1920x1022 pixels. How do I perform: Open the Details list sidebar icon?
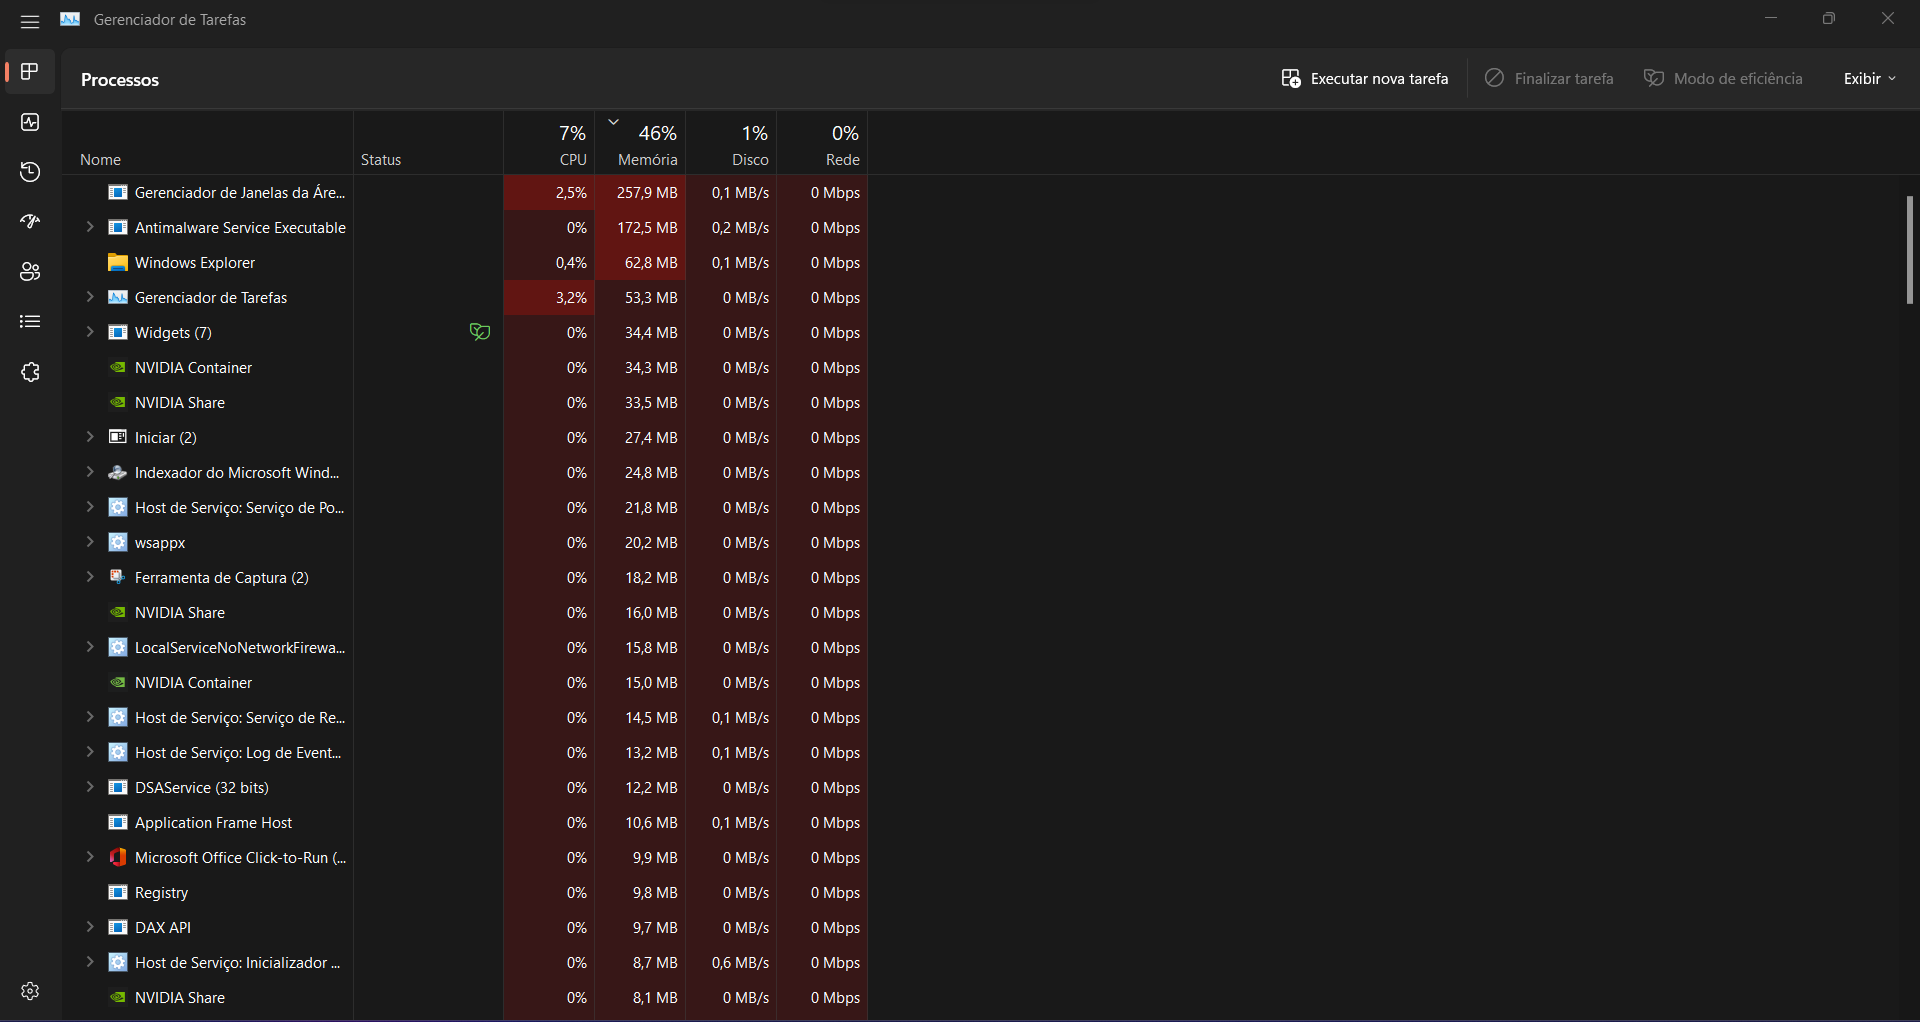pyautogui.click(x=30, y=322)
